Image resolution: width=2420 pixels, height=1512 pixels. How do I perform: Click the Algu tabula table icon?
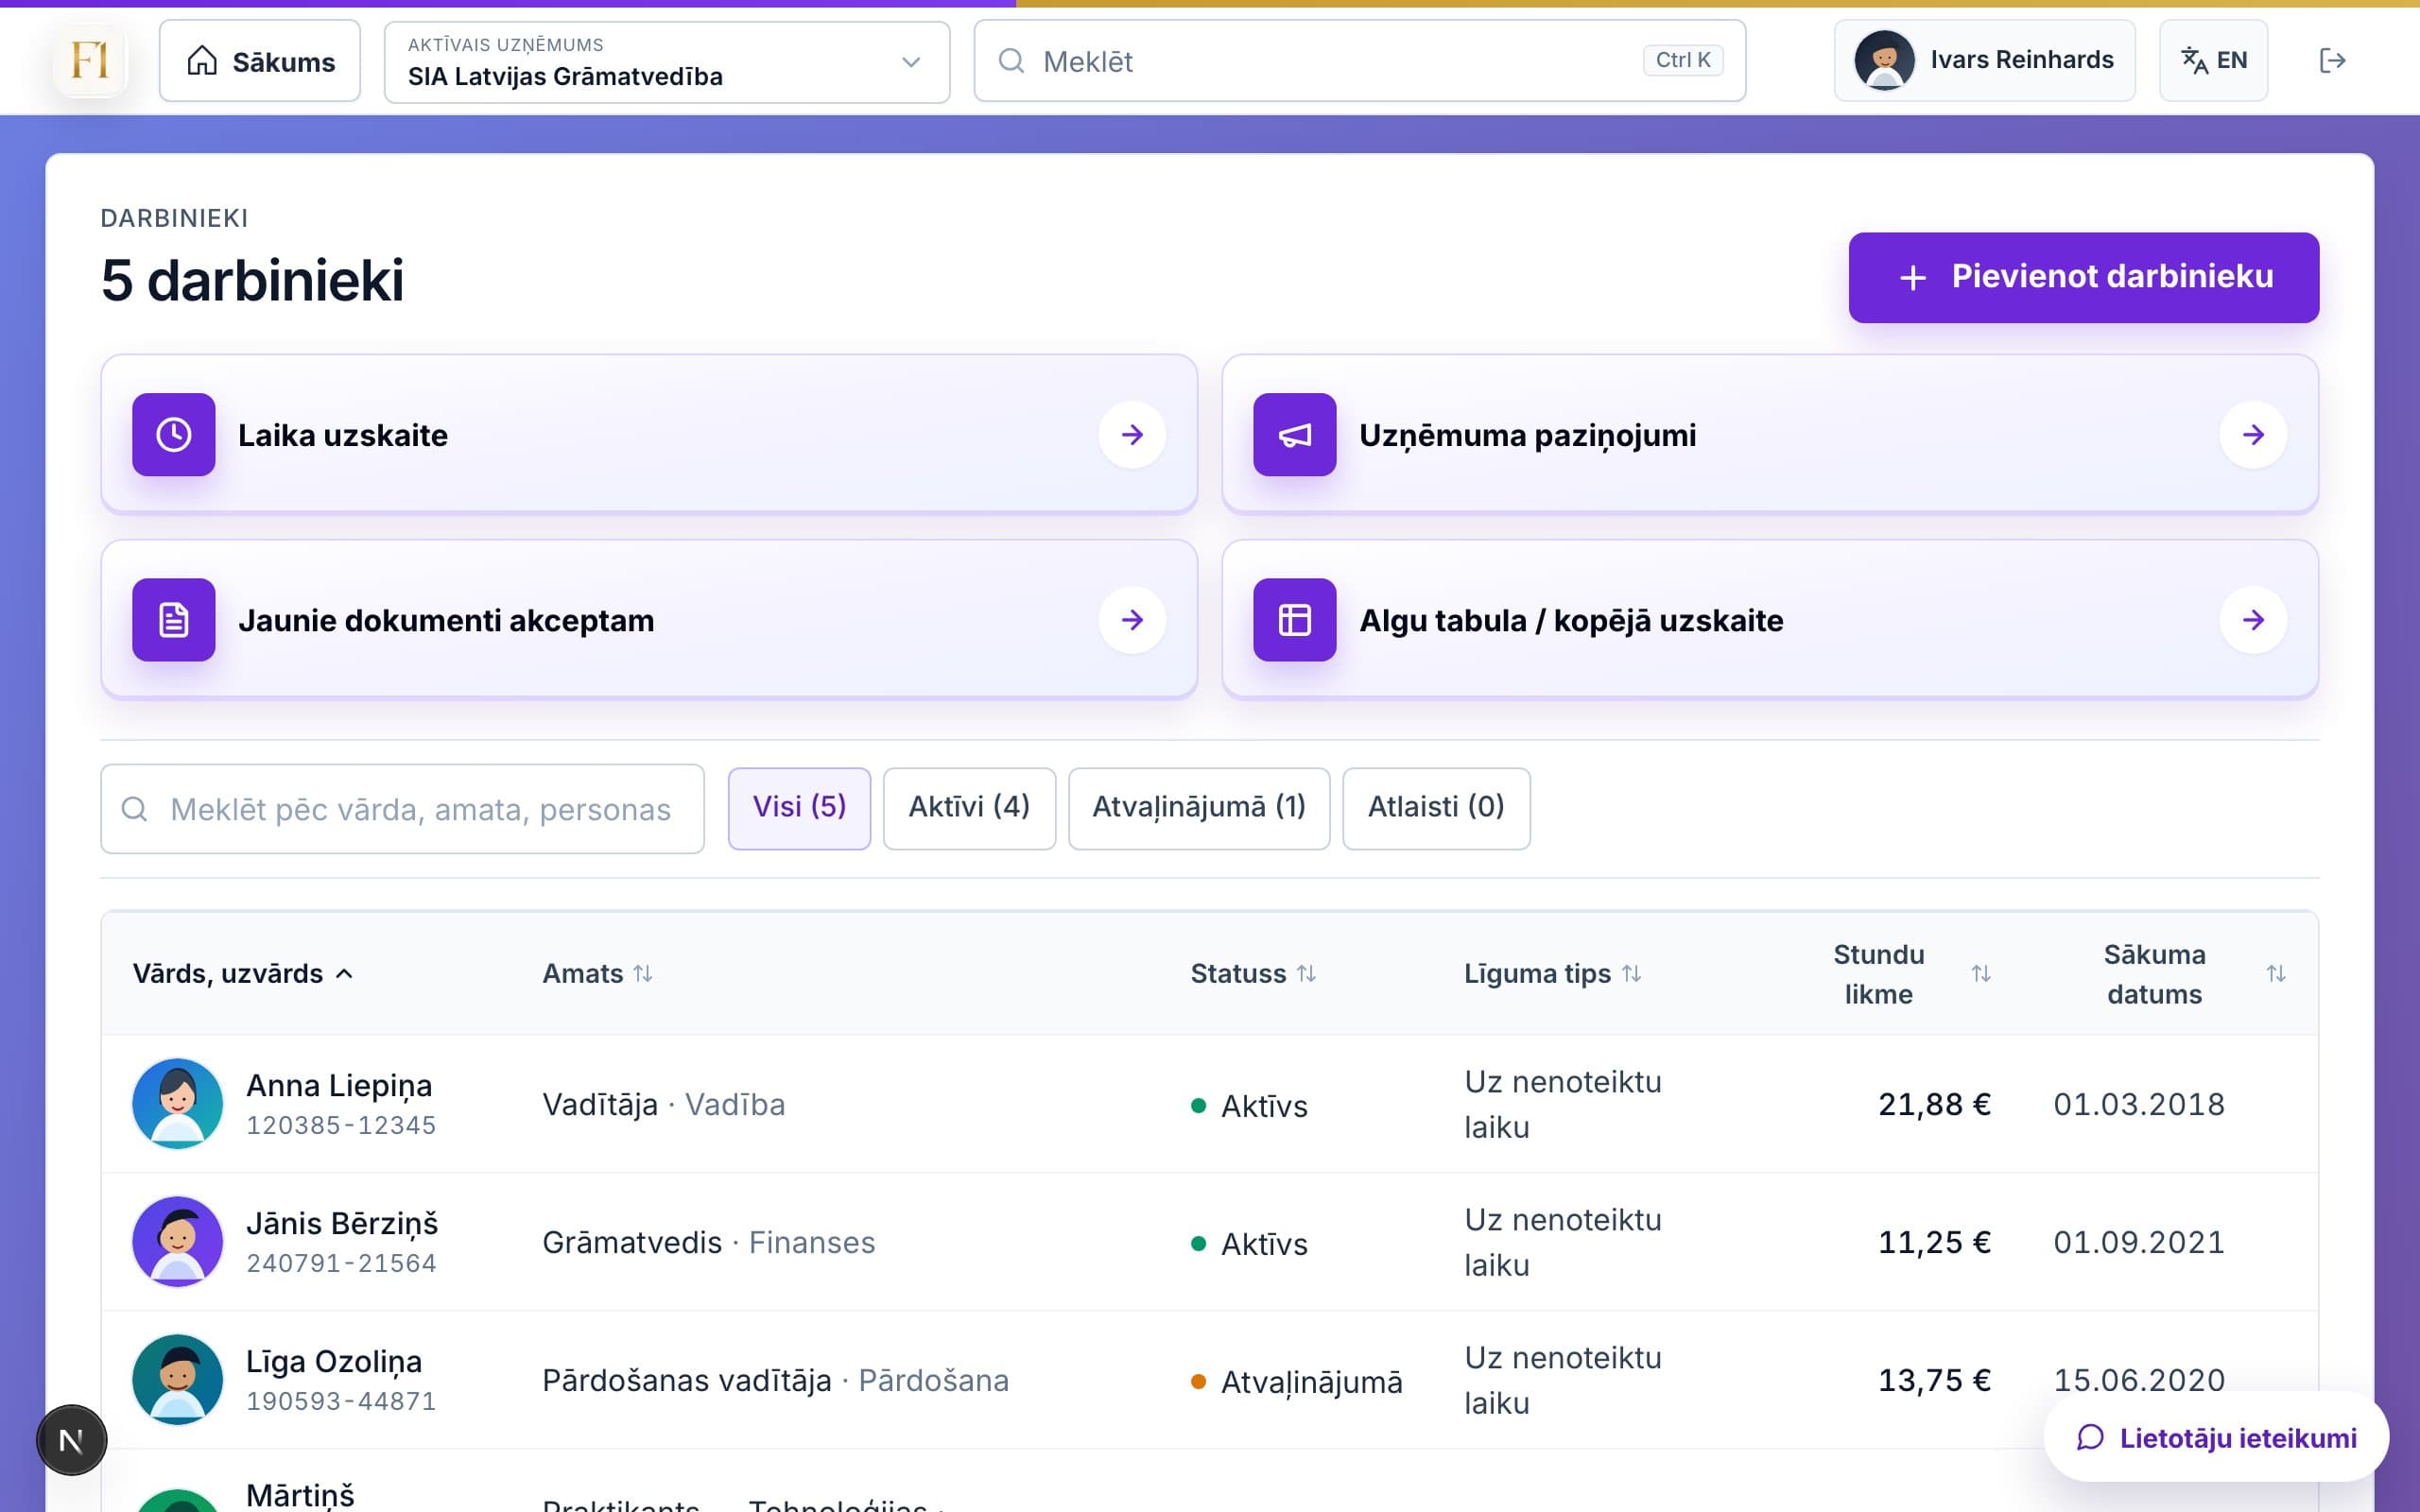(x=1294, y=619)
